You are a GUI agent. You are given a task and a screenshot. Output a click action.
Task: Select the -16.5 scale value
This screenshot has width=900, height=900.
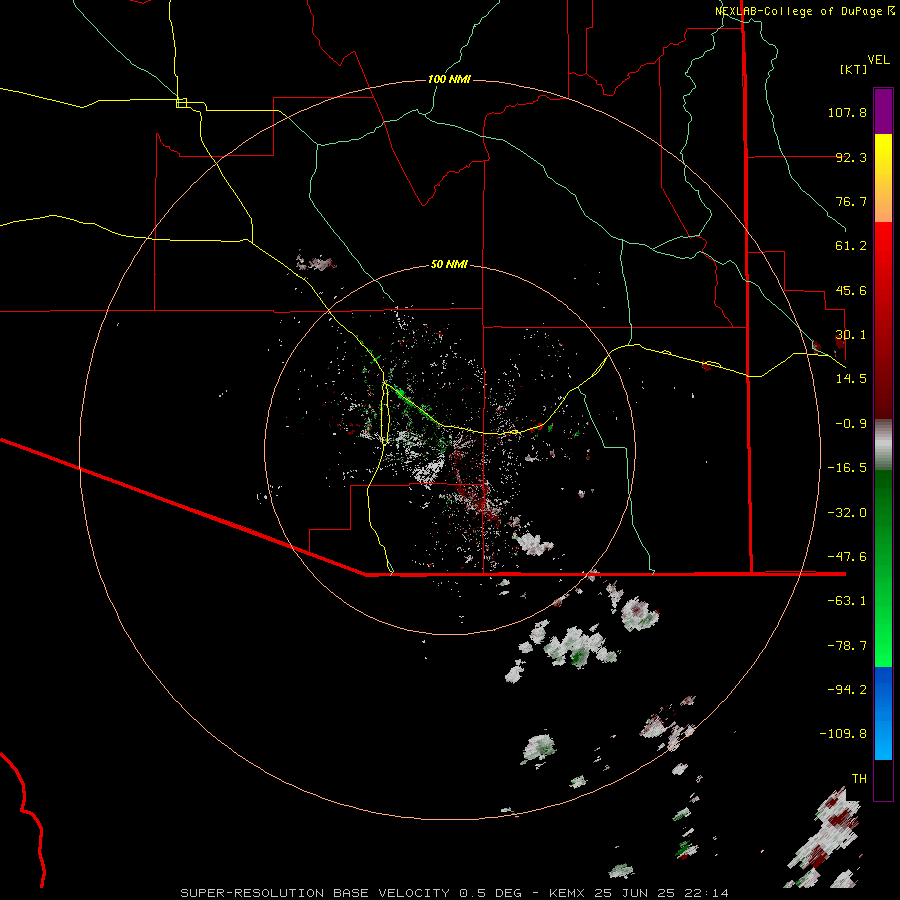(847, 468)
